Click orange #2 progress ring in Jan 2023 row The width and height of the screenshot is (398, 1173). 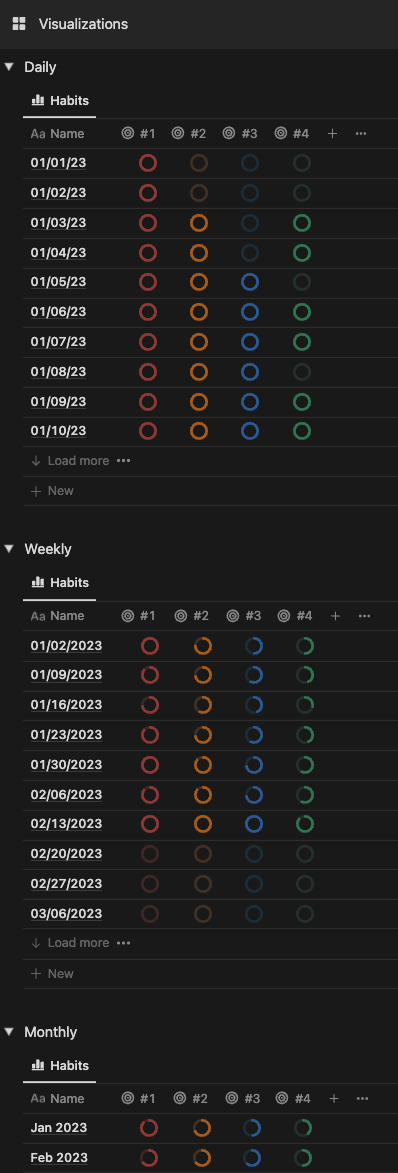[201, 1128]
